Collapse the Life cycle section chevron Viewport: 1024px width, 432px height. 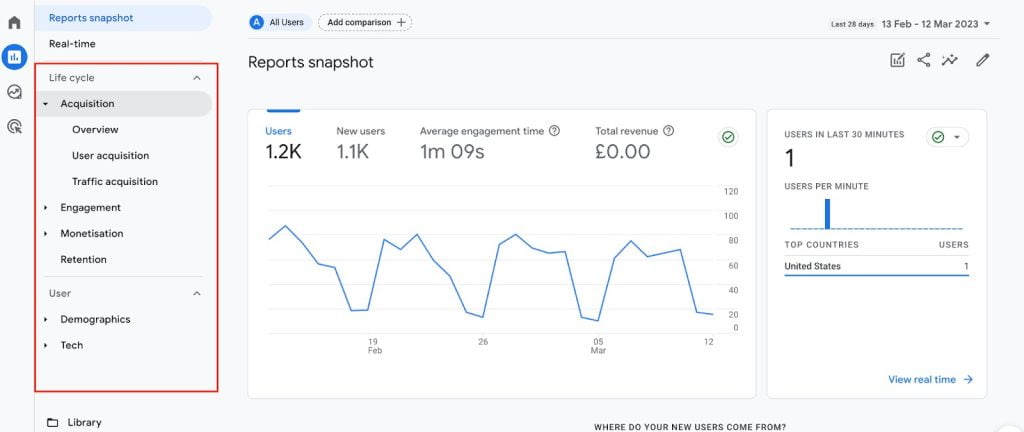197,78
